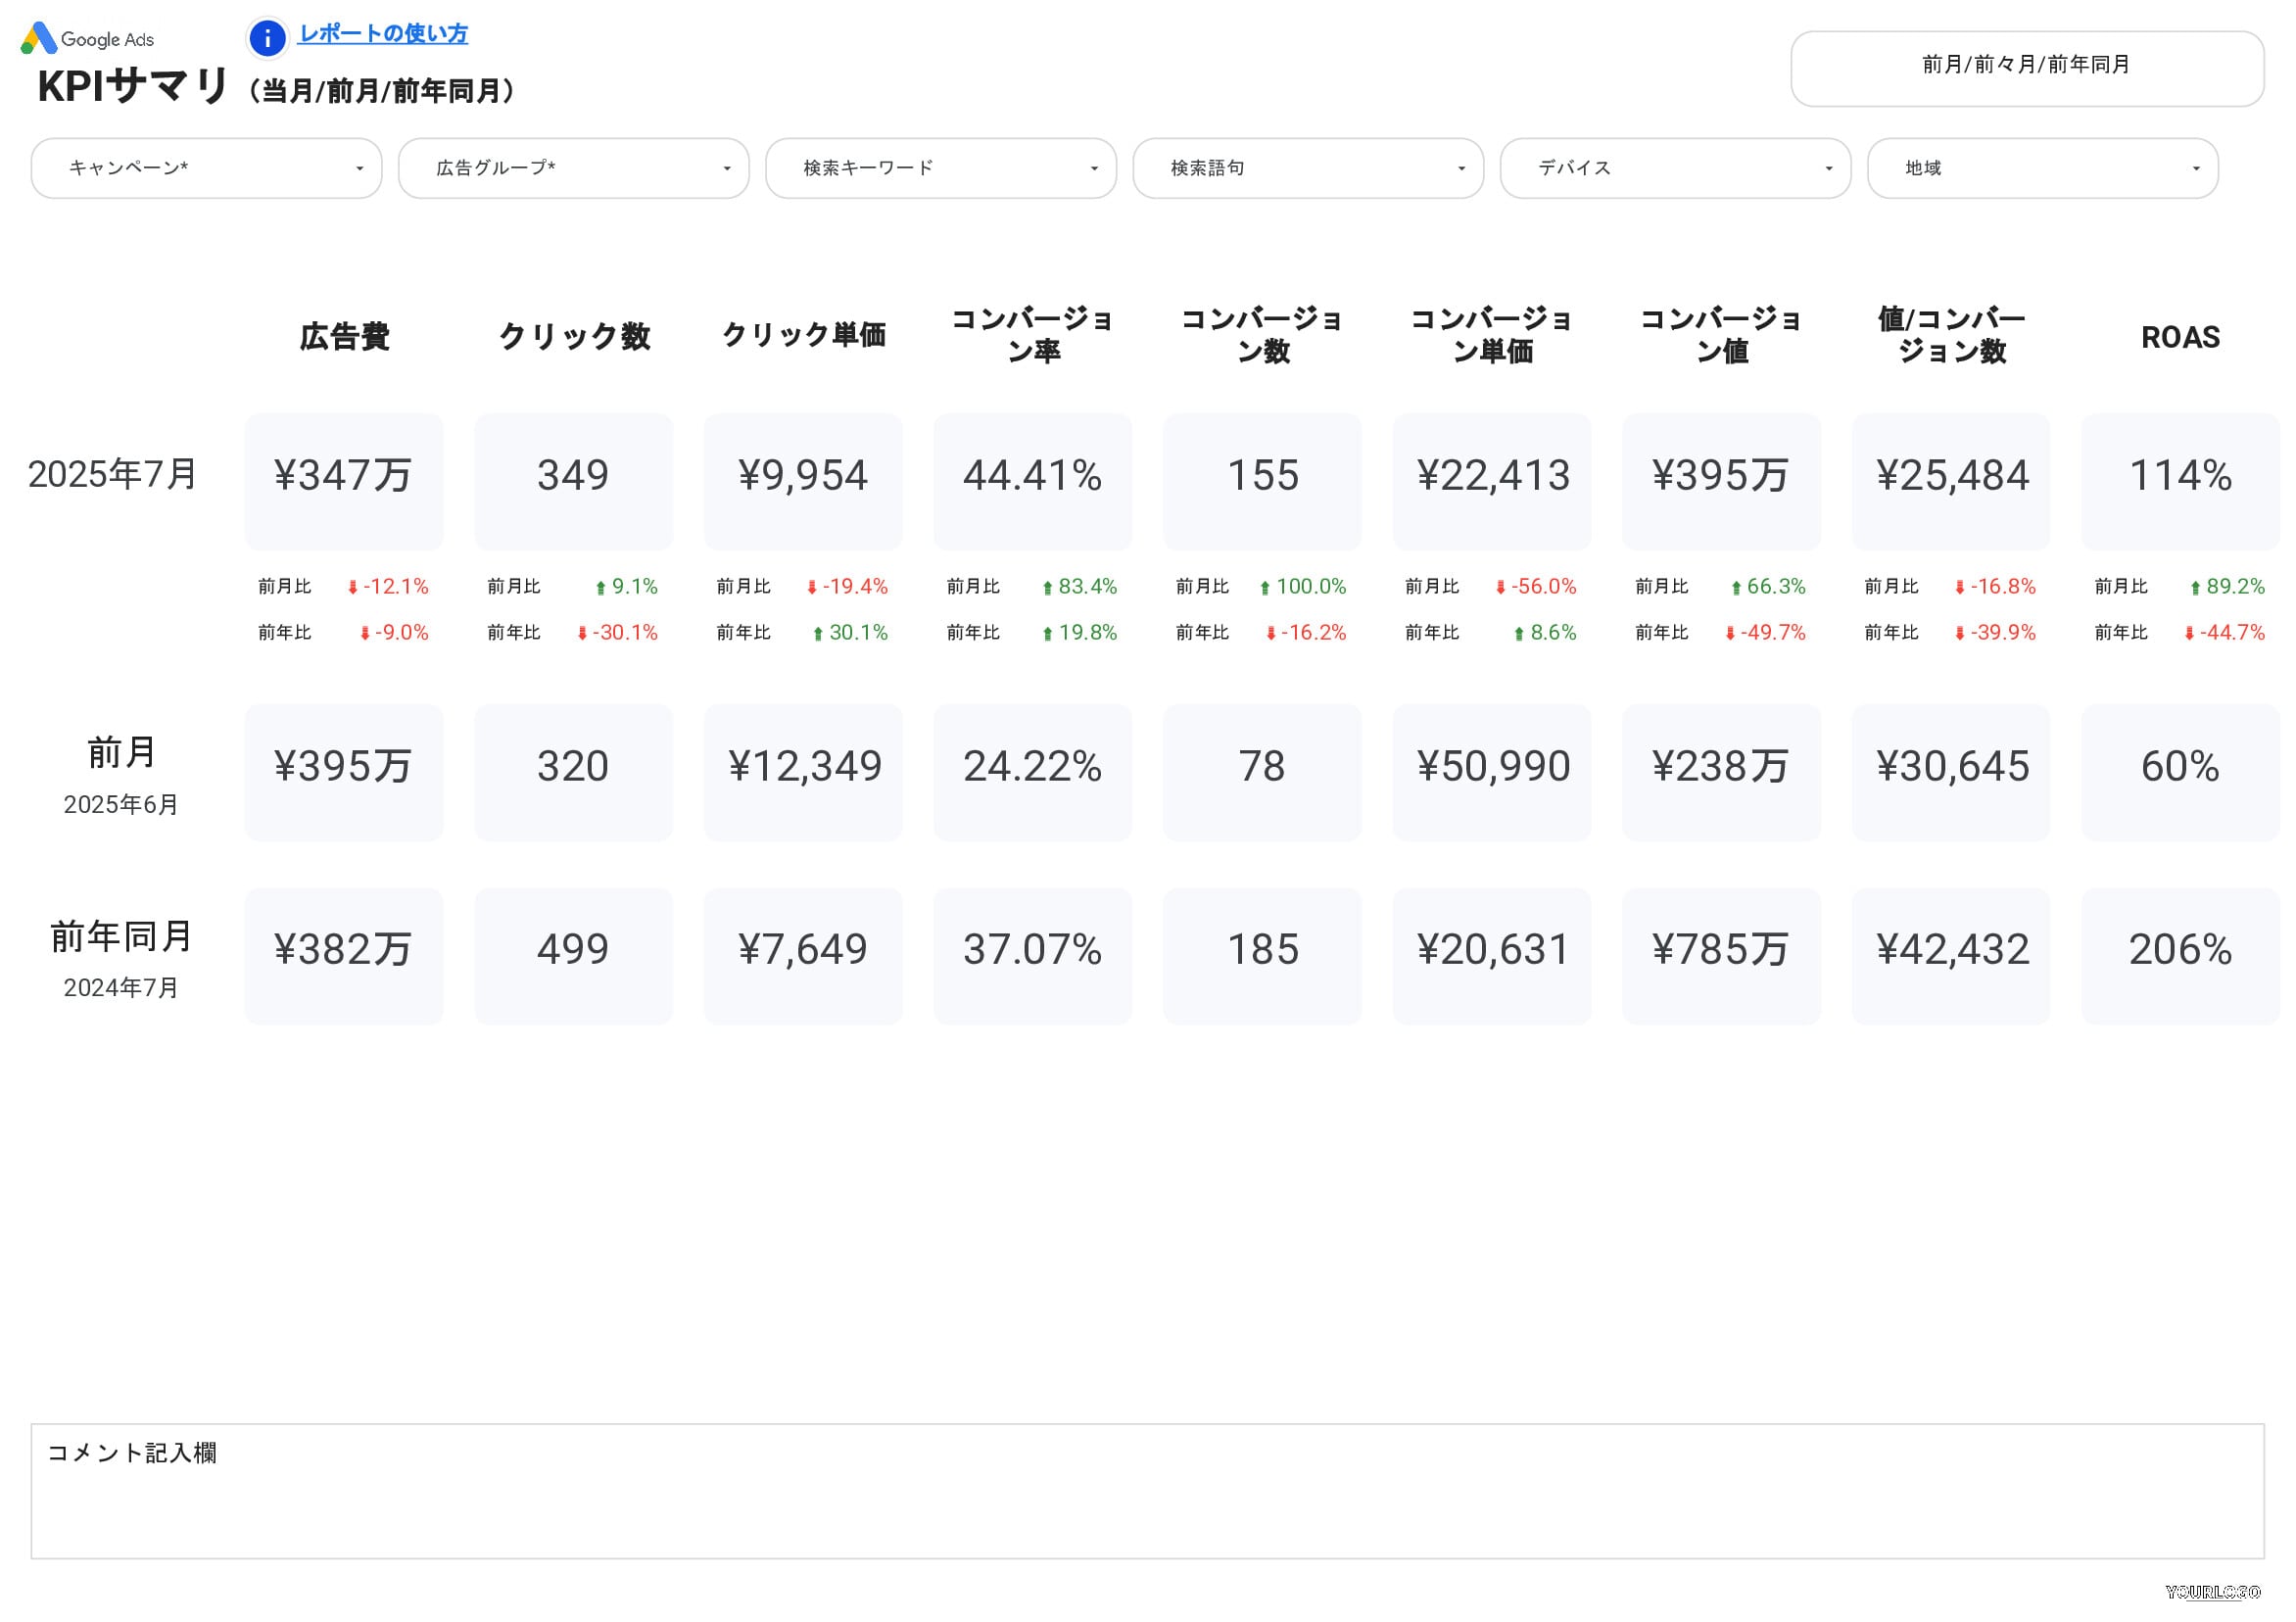Select the ¥347万 ad cost scorecard

tap(344, 481)
